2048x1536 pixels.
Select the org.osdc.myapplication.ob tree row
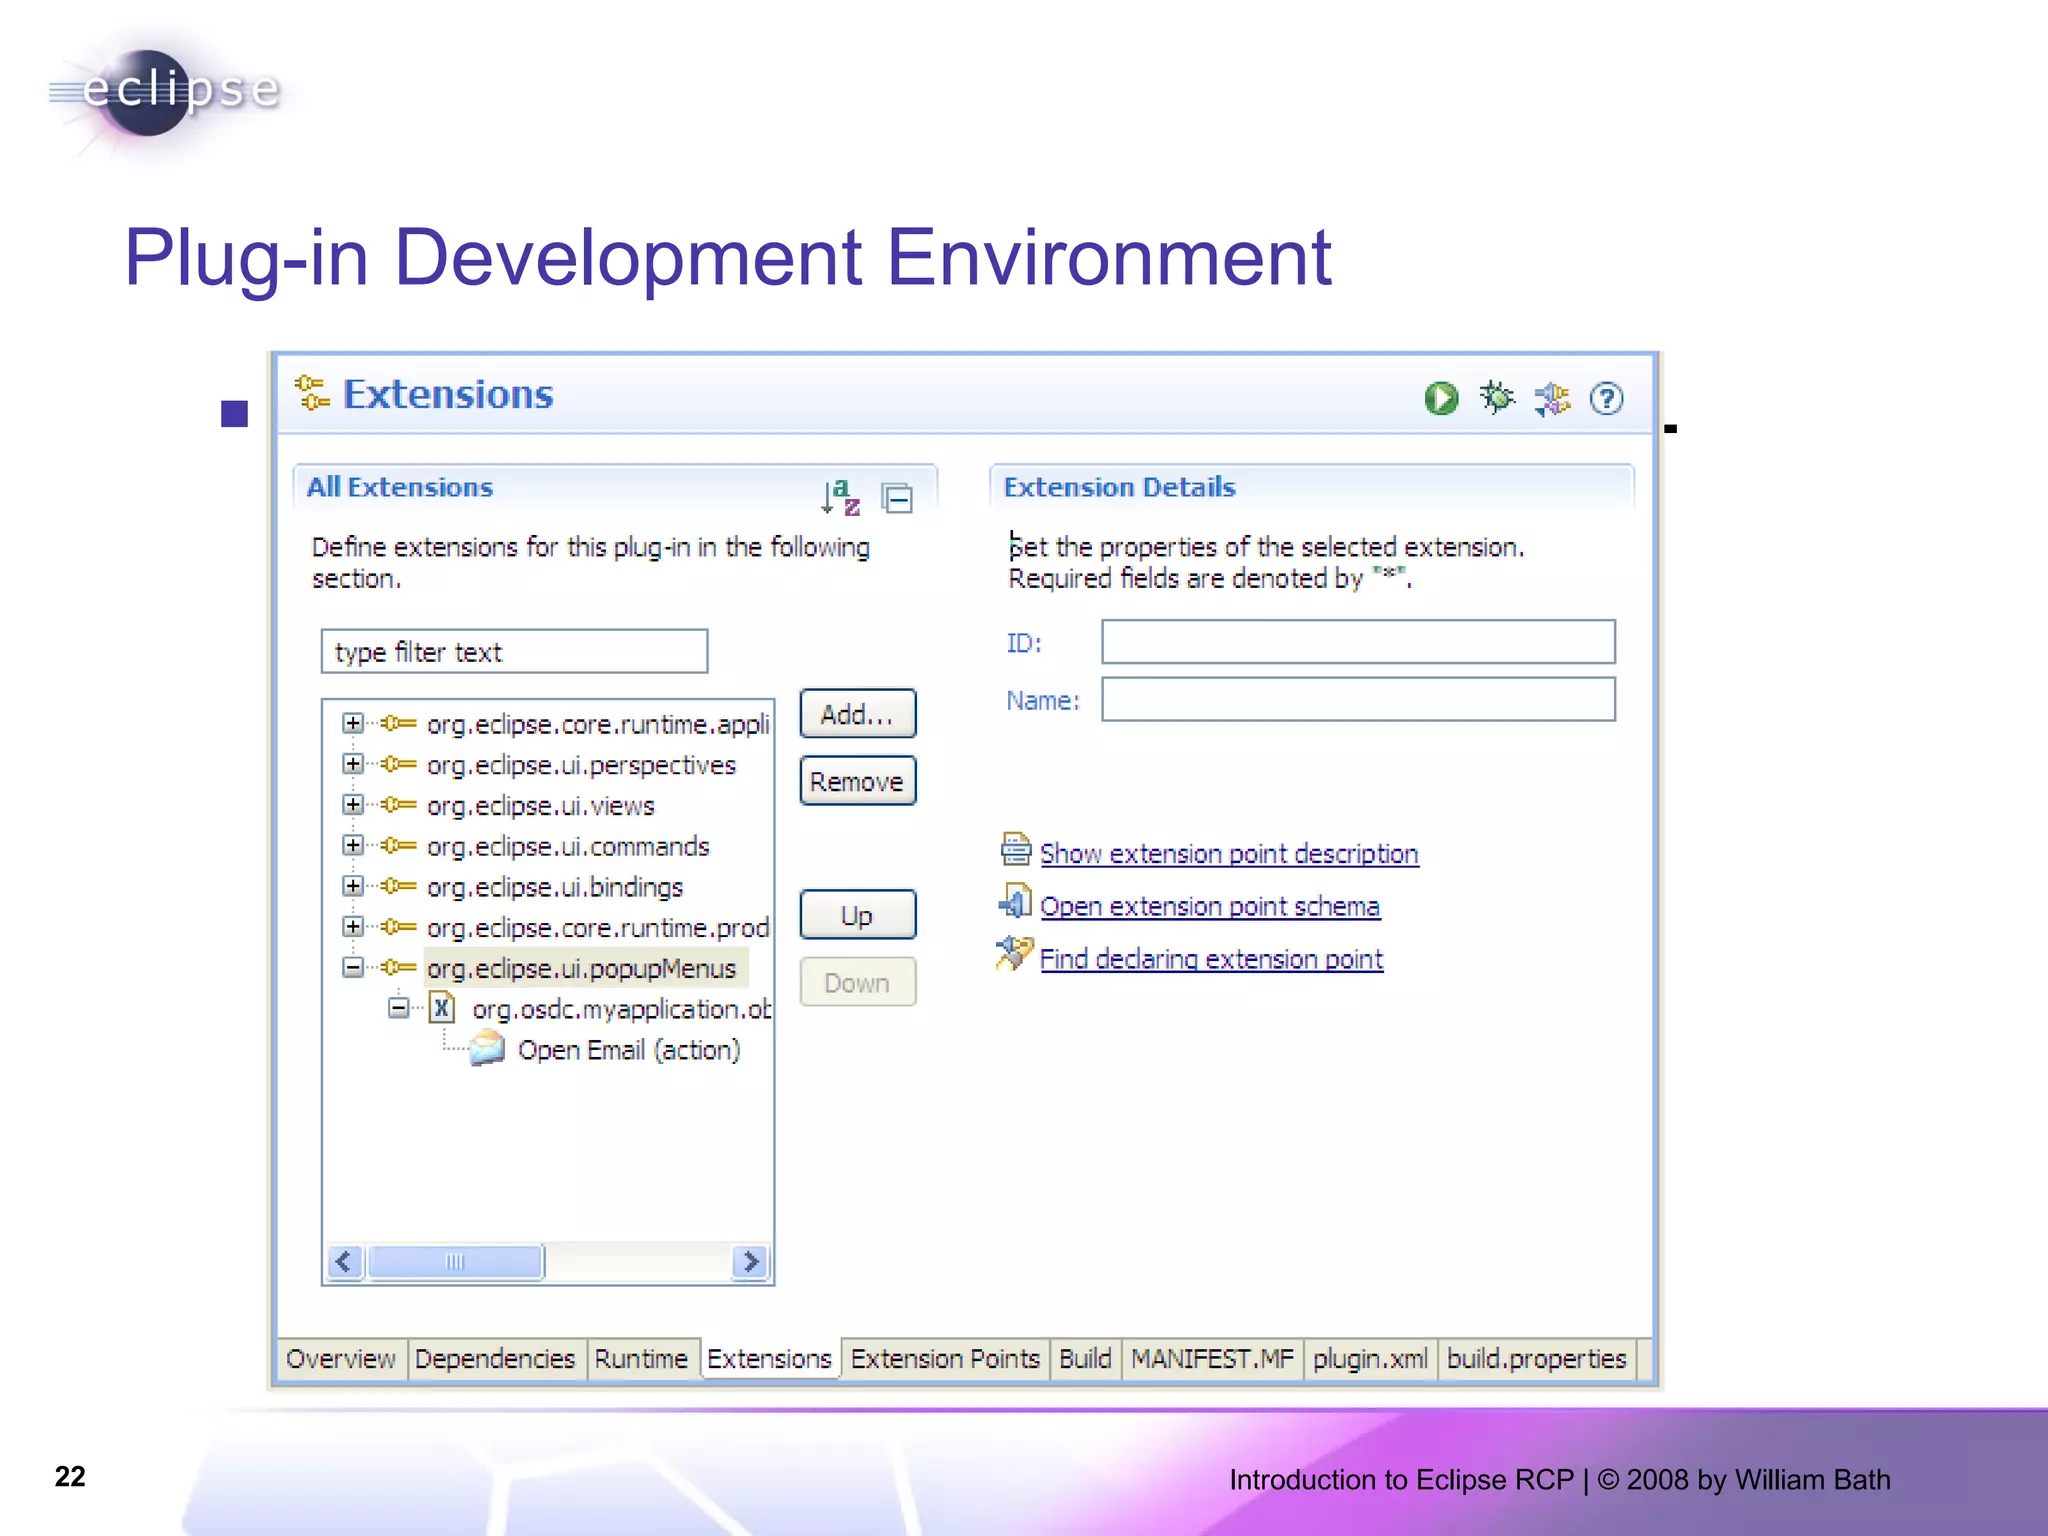[x=621, y=1009]
